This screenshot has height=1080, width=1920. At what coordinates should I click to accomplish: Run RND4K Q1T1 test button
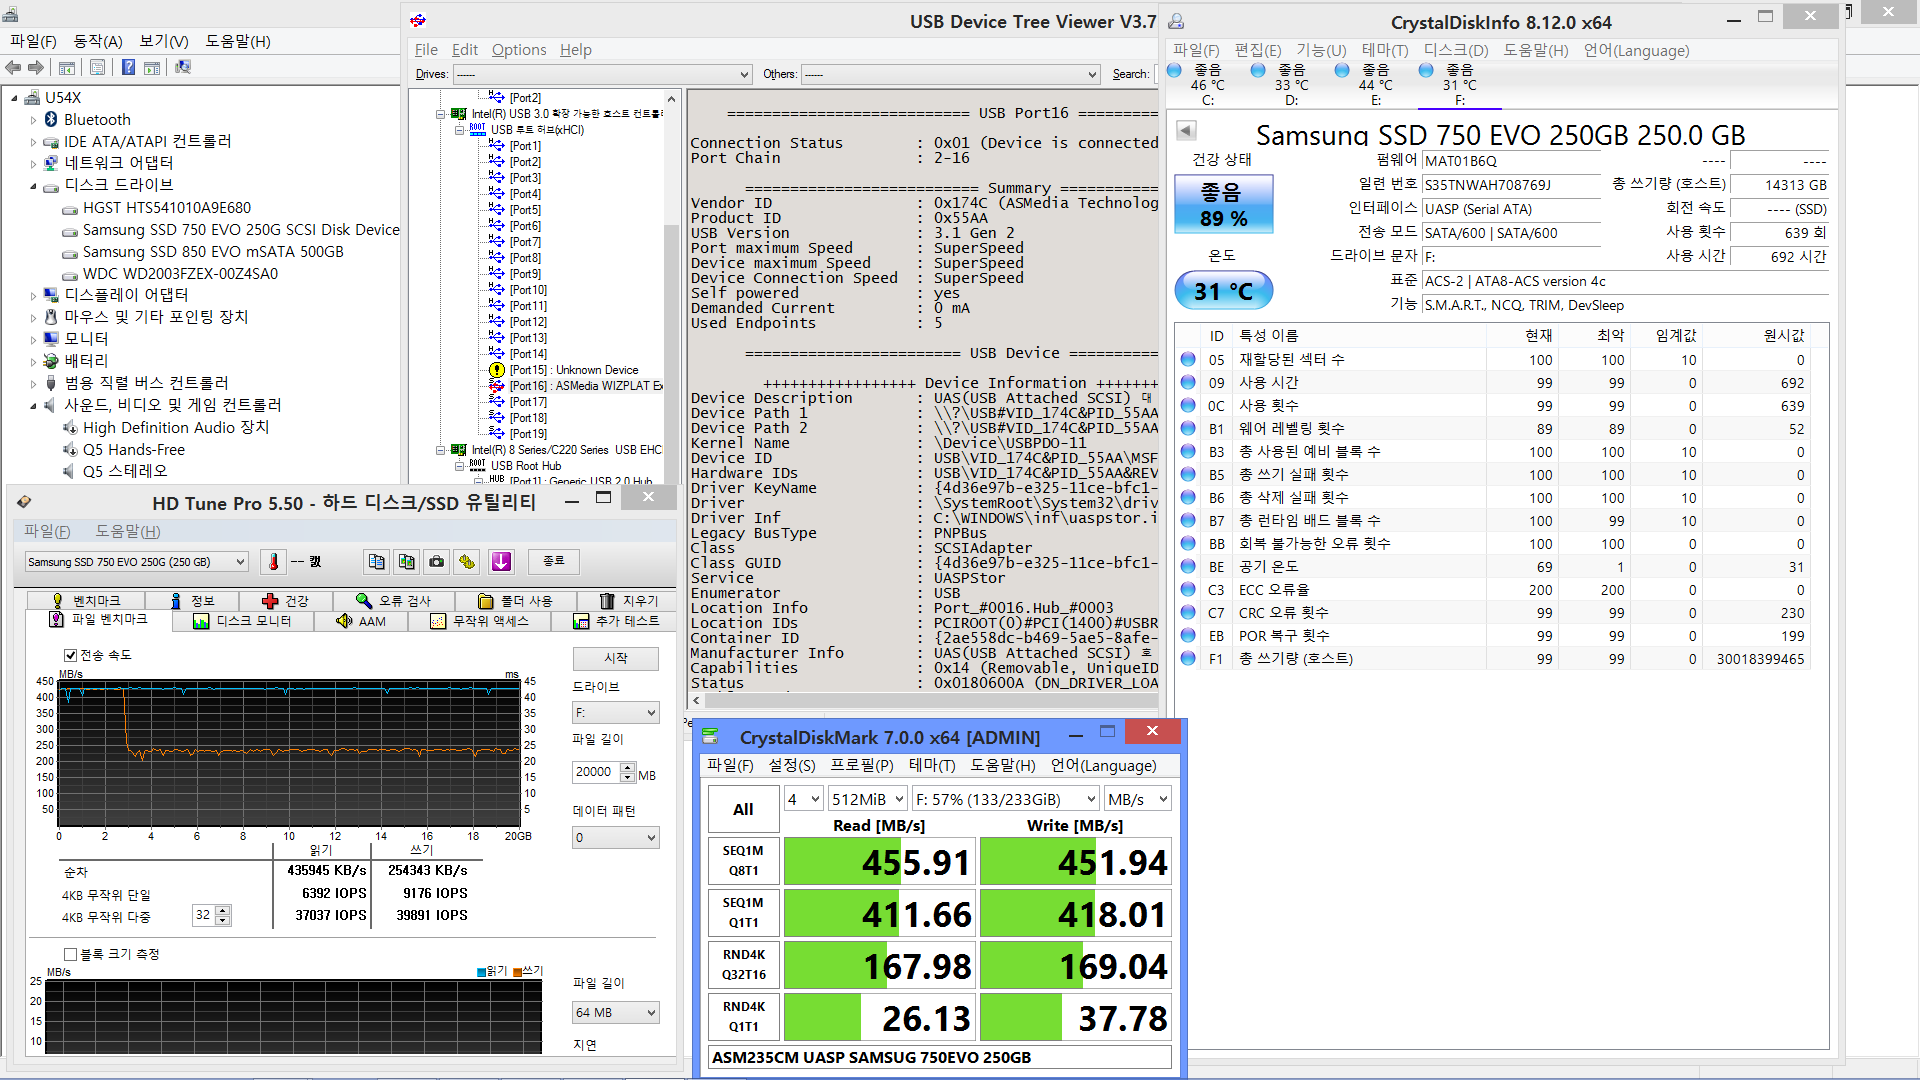click(743, 1017)
